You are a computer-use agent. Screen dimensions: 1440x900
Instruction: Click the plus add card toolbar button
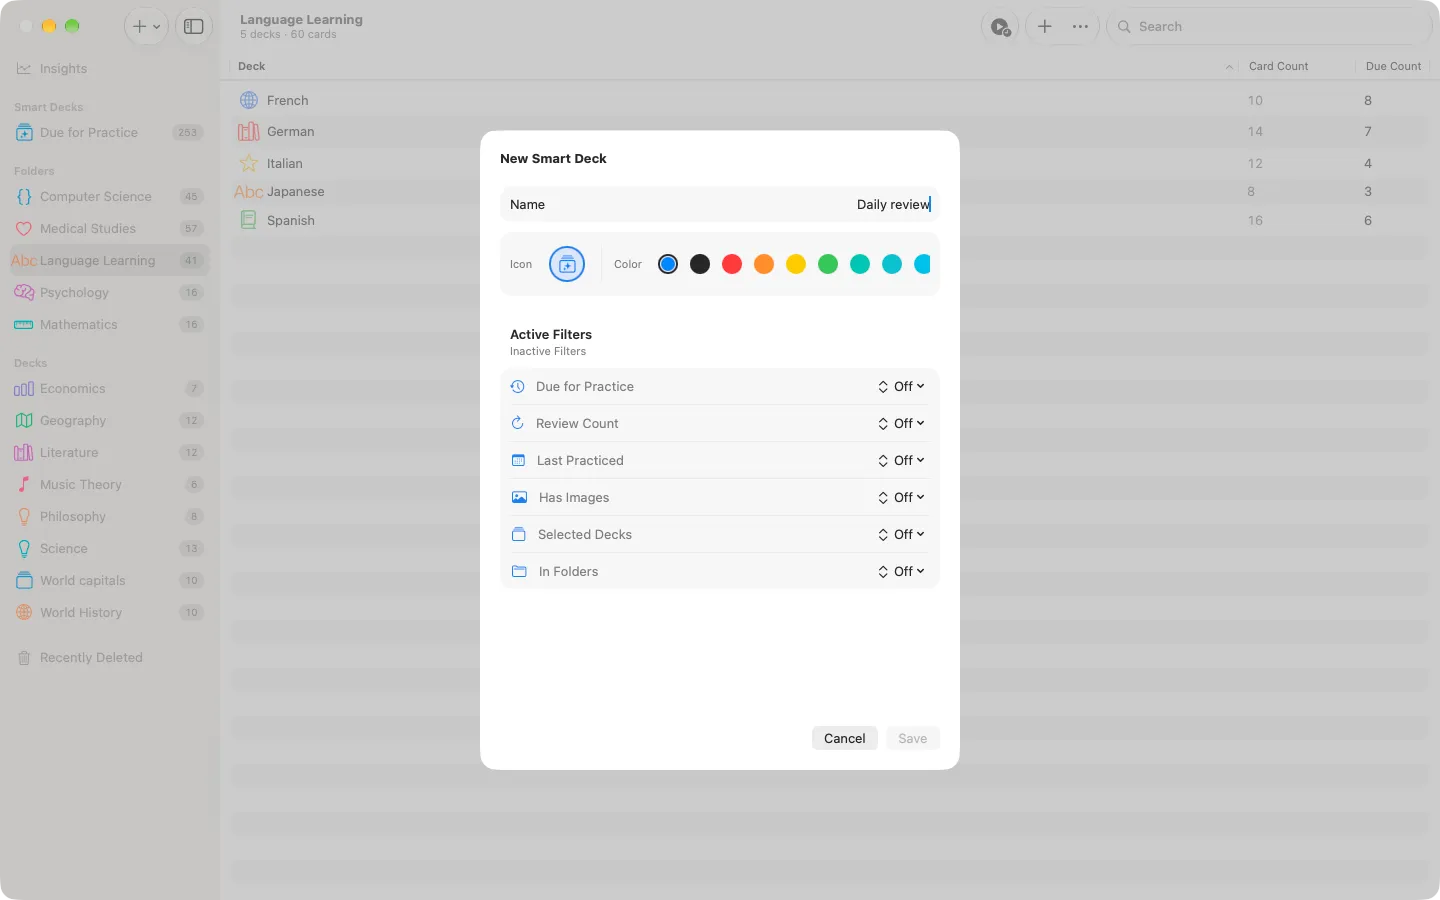tap(1044, 27)
